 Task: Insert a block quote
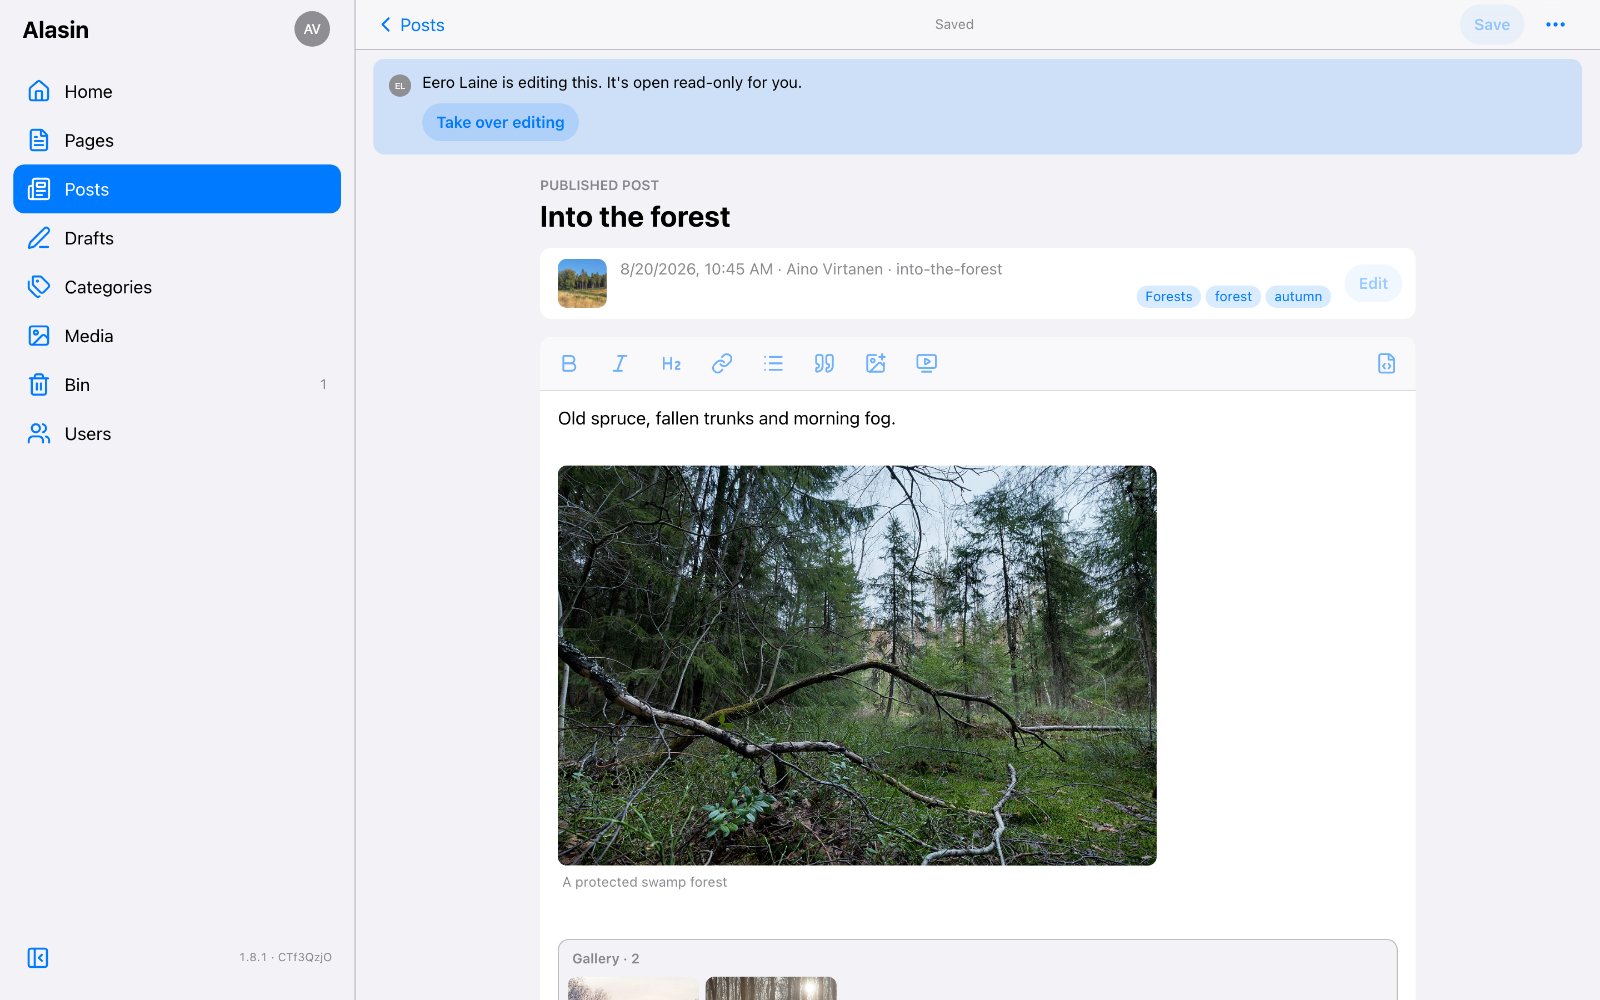pos(824,364)
